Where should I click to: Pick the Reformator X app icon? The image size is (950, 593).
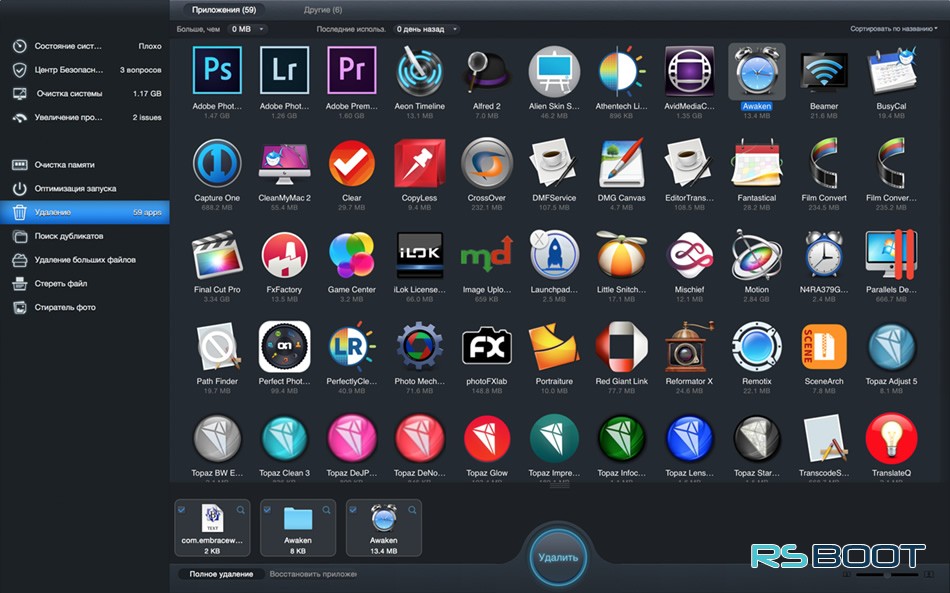[x=689, y=347]
